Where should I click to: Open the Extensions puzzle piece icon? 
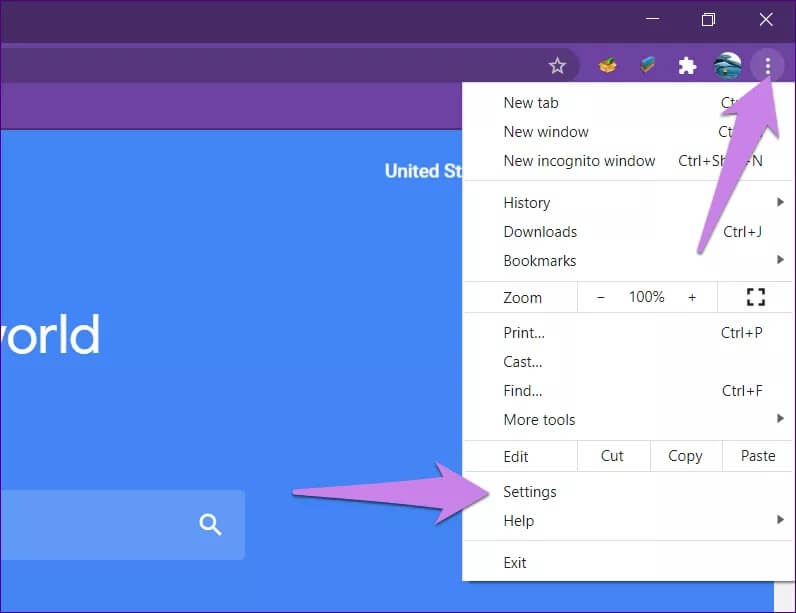click(687, 66)
